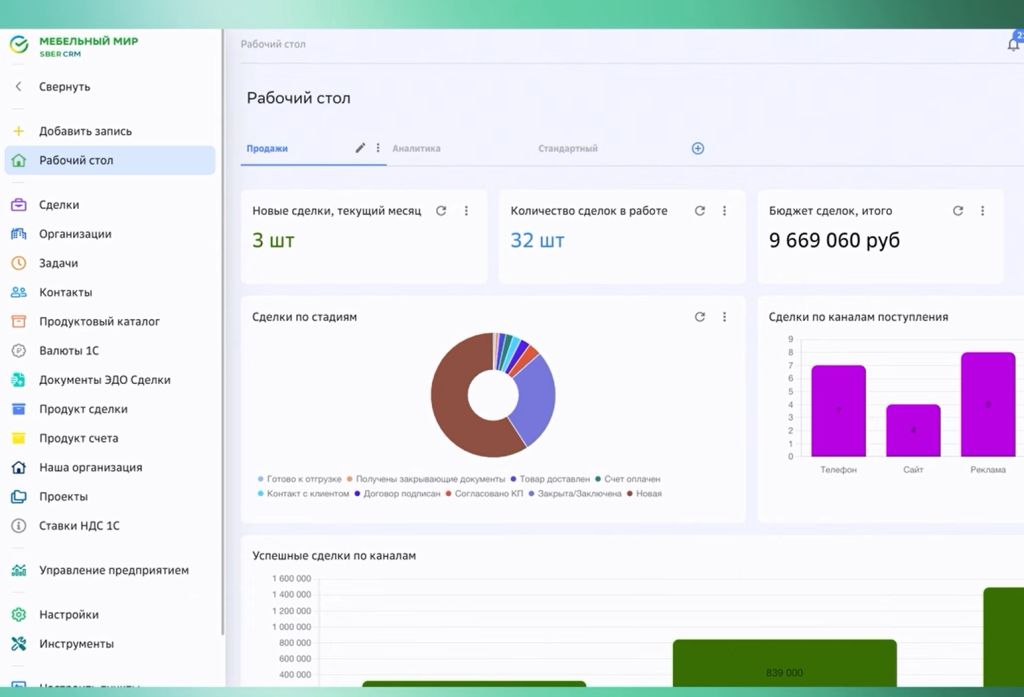Viewport: 1024px width, 697px height.
Task: Click the Продукт счета yellow icon
Action: pyautogui.click(x=18, y=438)
